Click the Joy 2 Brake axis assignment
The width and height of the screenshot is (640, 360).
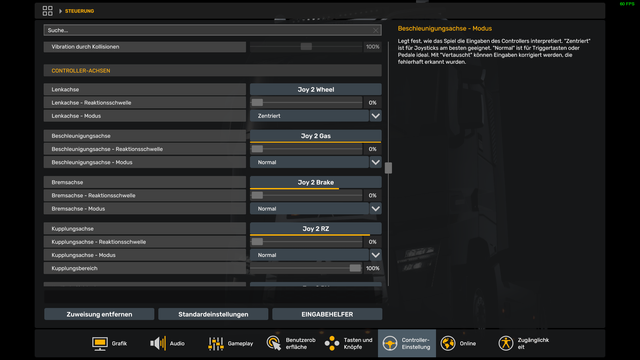316,182
